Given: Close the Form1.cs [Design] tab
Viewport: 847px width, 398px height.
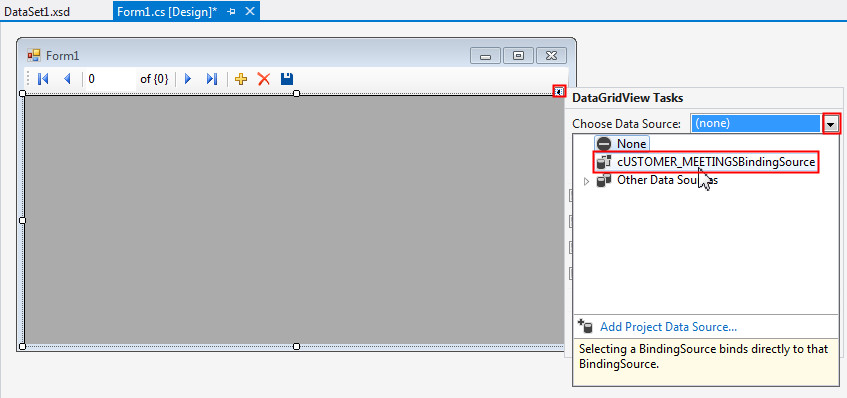Looking at the screenshot, I should [x=250, y=11].
